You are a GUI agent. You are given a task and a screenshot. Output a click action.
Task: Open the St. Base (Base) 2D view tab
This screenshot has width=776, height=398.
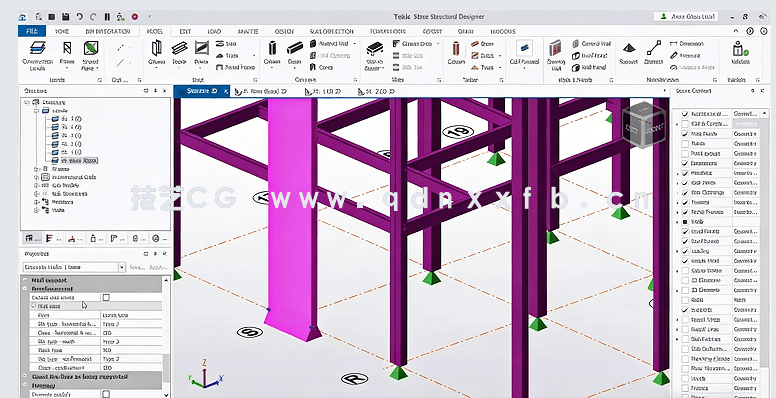point(261,92)
